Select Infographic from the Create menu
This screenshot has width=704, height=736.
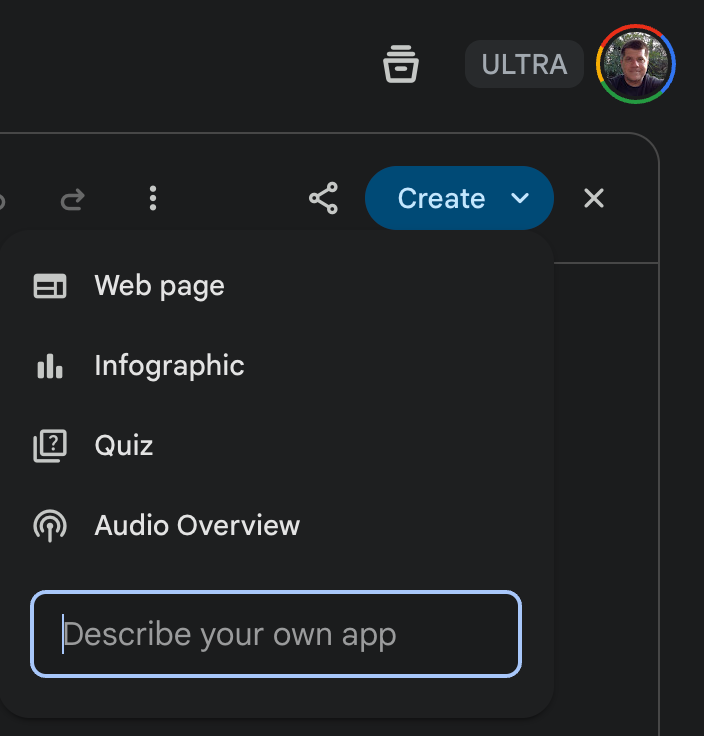tap(277, 366)
